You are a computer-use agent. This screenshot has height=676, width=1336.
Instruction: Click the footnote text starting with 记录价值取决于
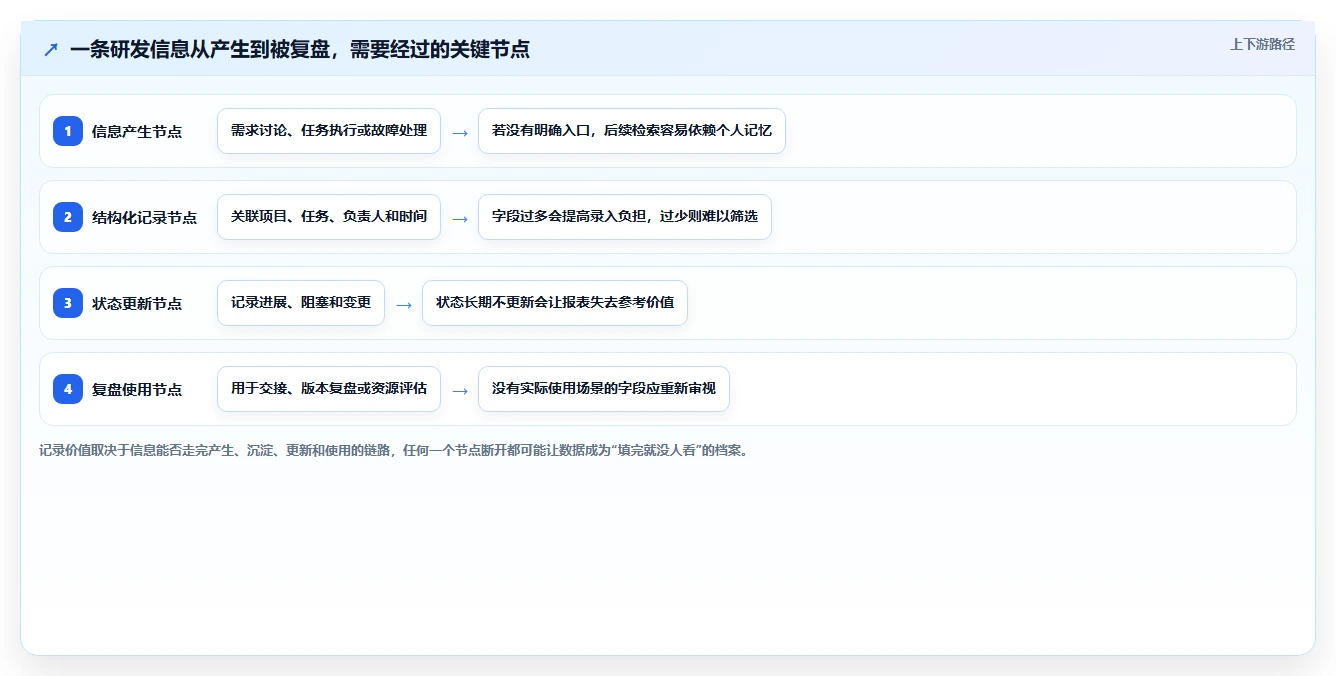click(x=393, y=450)
